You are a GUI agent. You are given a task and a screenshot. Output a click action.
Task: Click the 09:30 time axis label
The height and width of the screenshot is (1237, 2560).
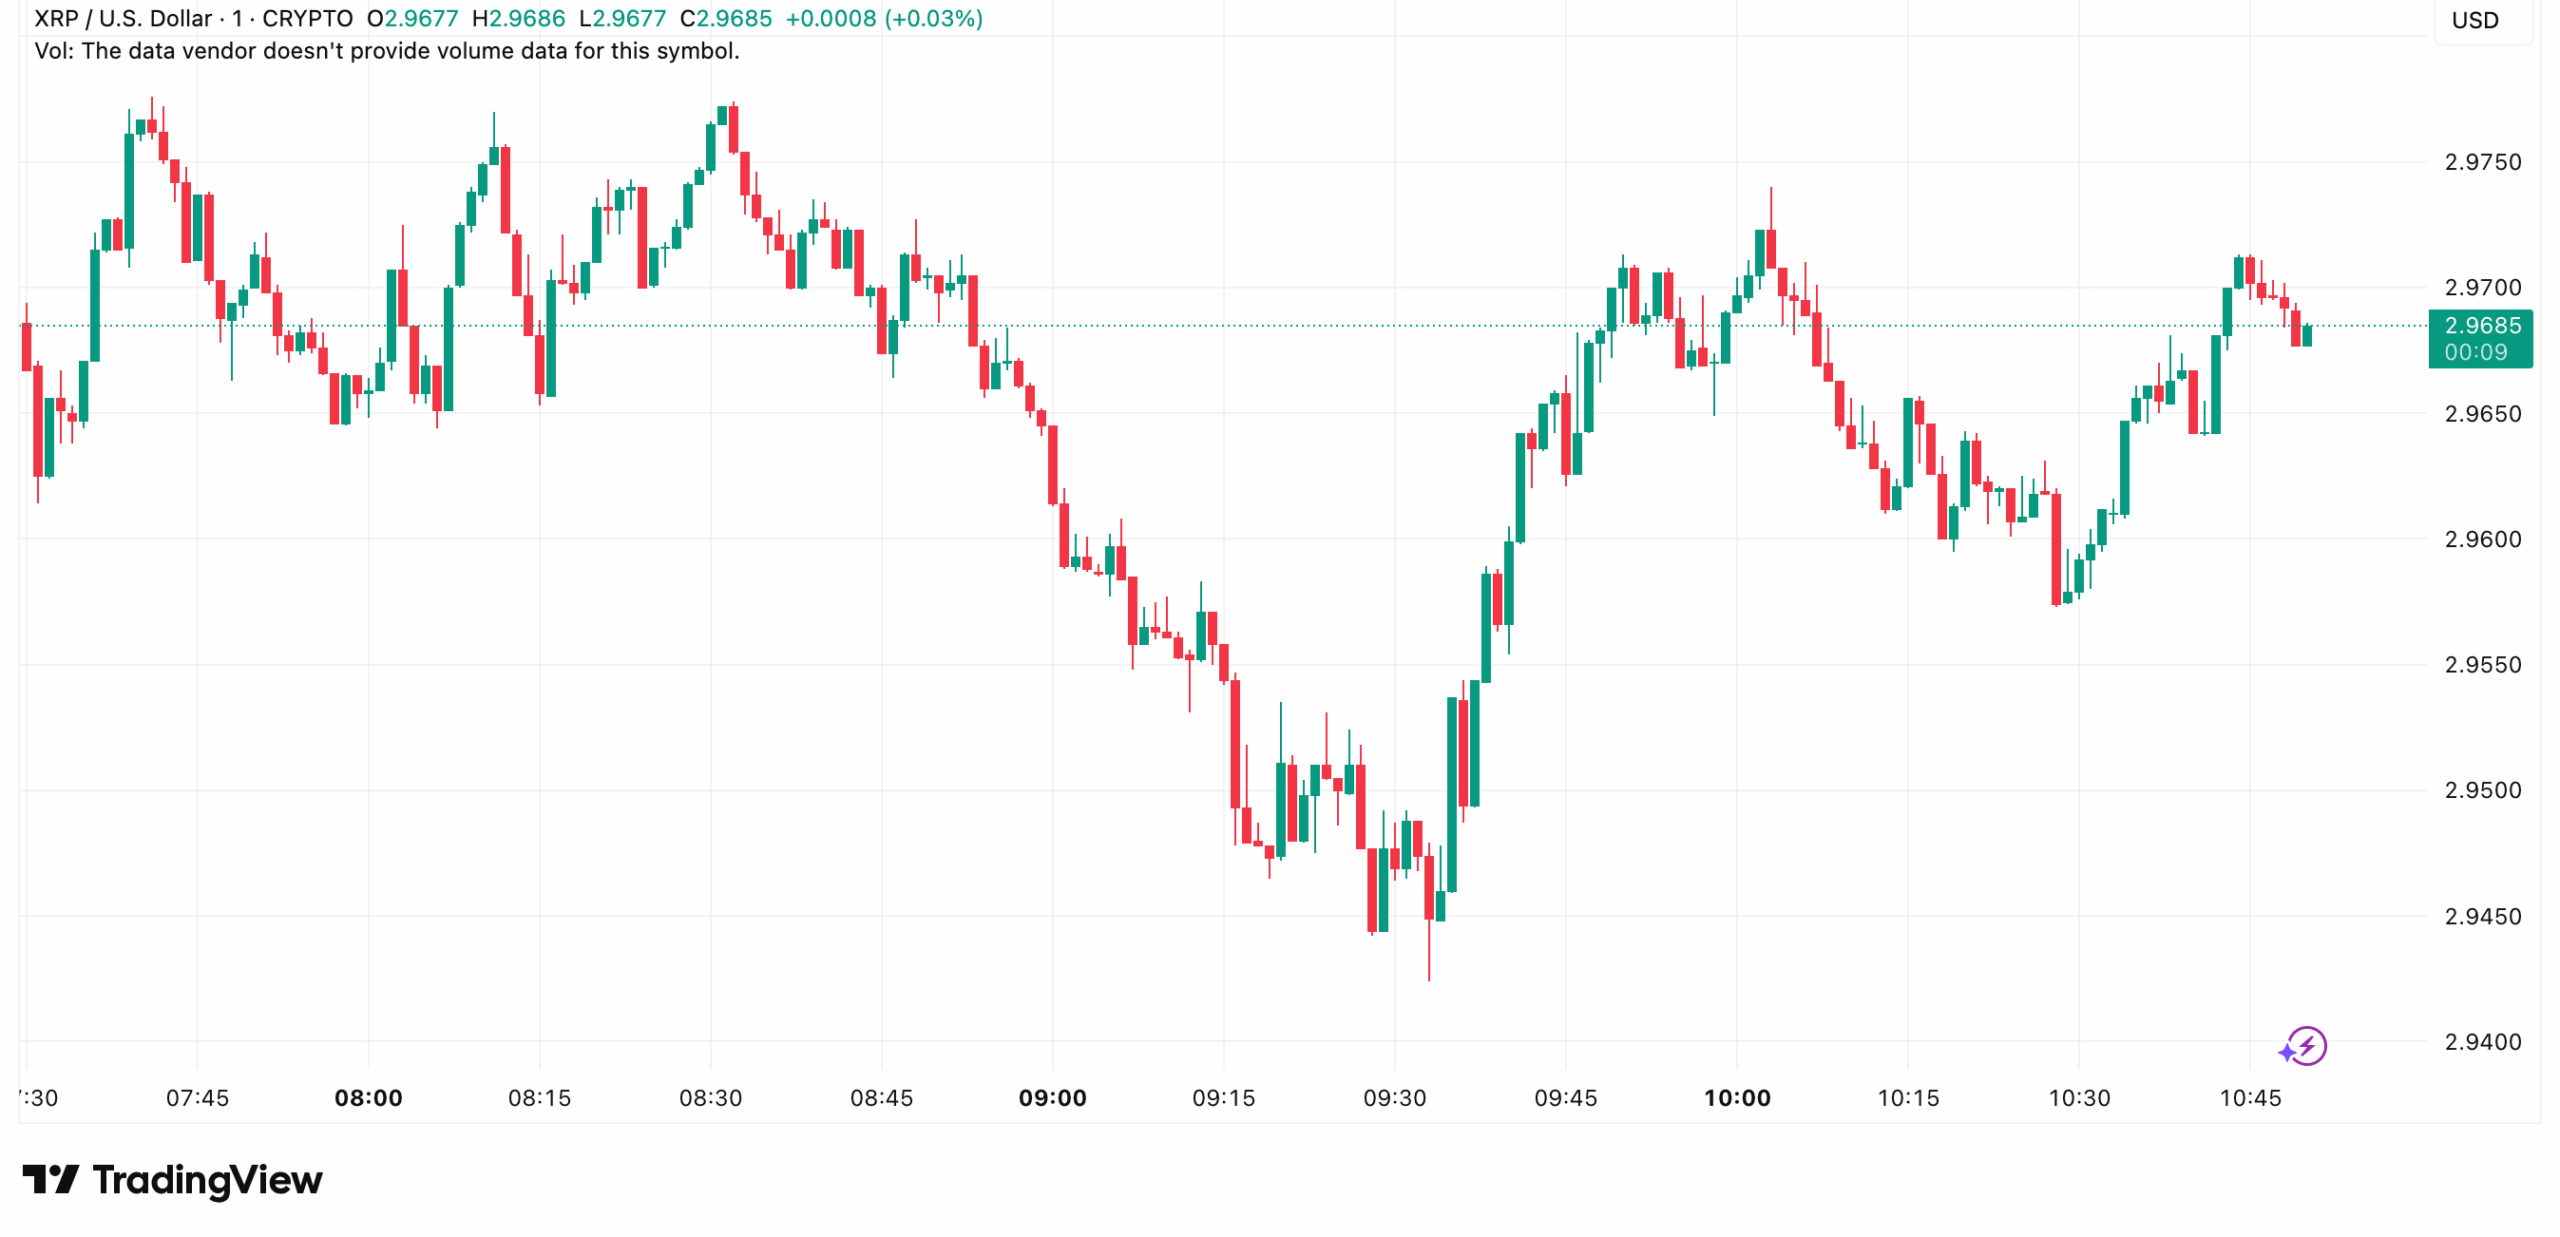coord(1394,1098)
